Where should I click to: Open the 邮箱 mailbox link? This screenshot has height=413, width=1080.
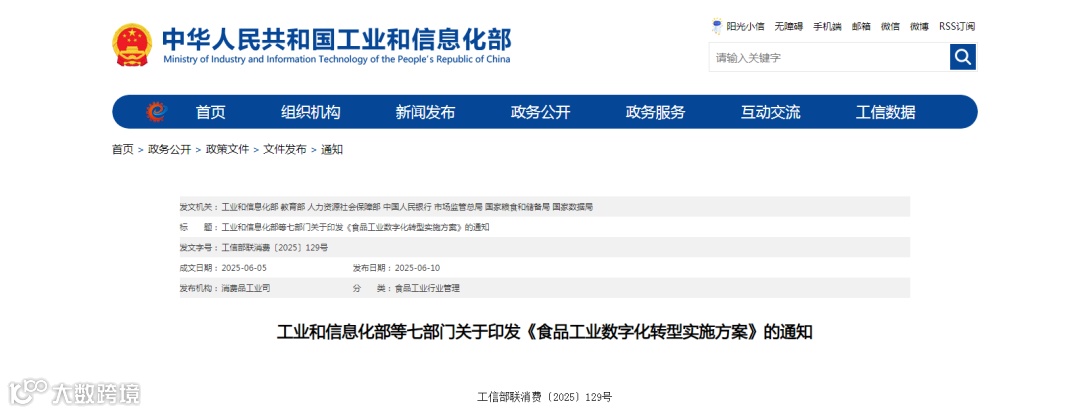click(861, 27)
